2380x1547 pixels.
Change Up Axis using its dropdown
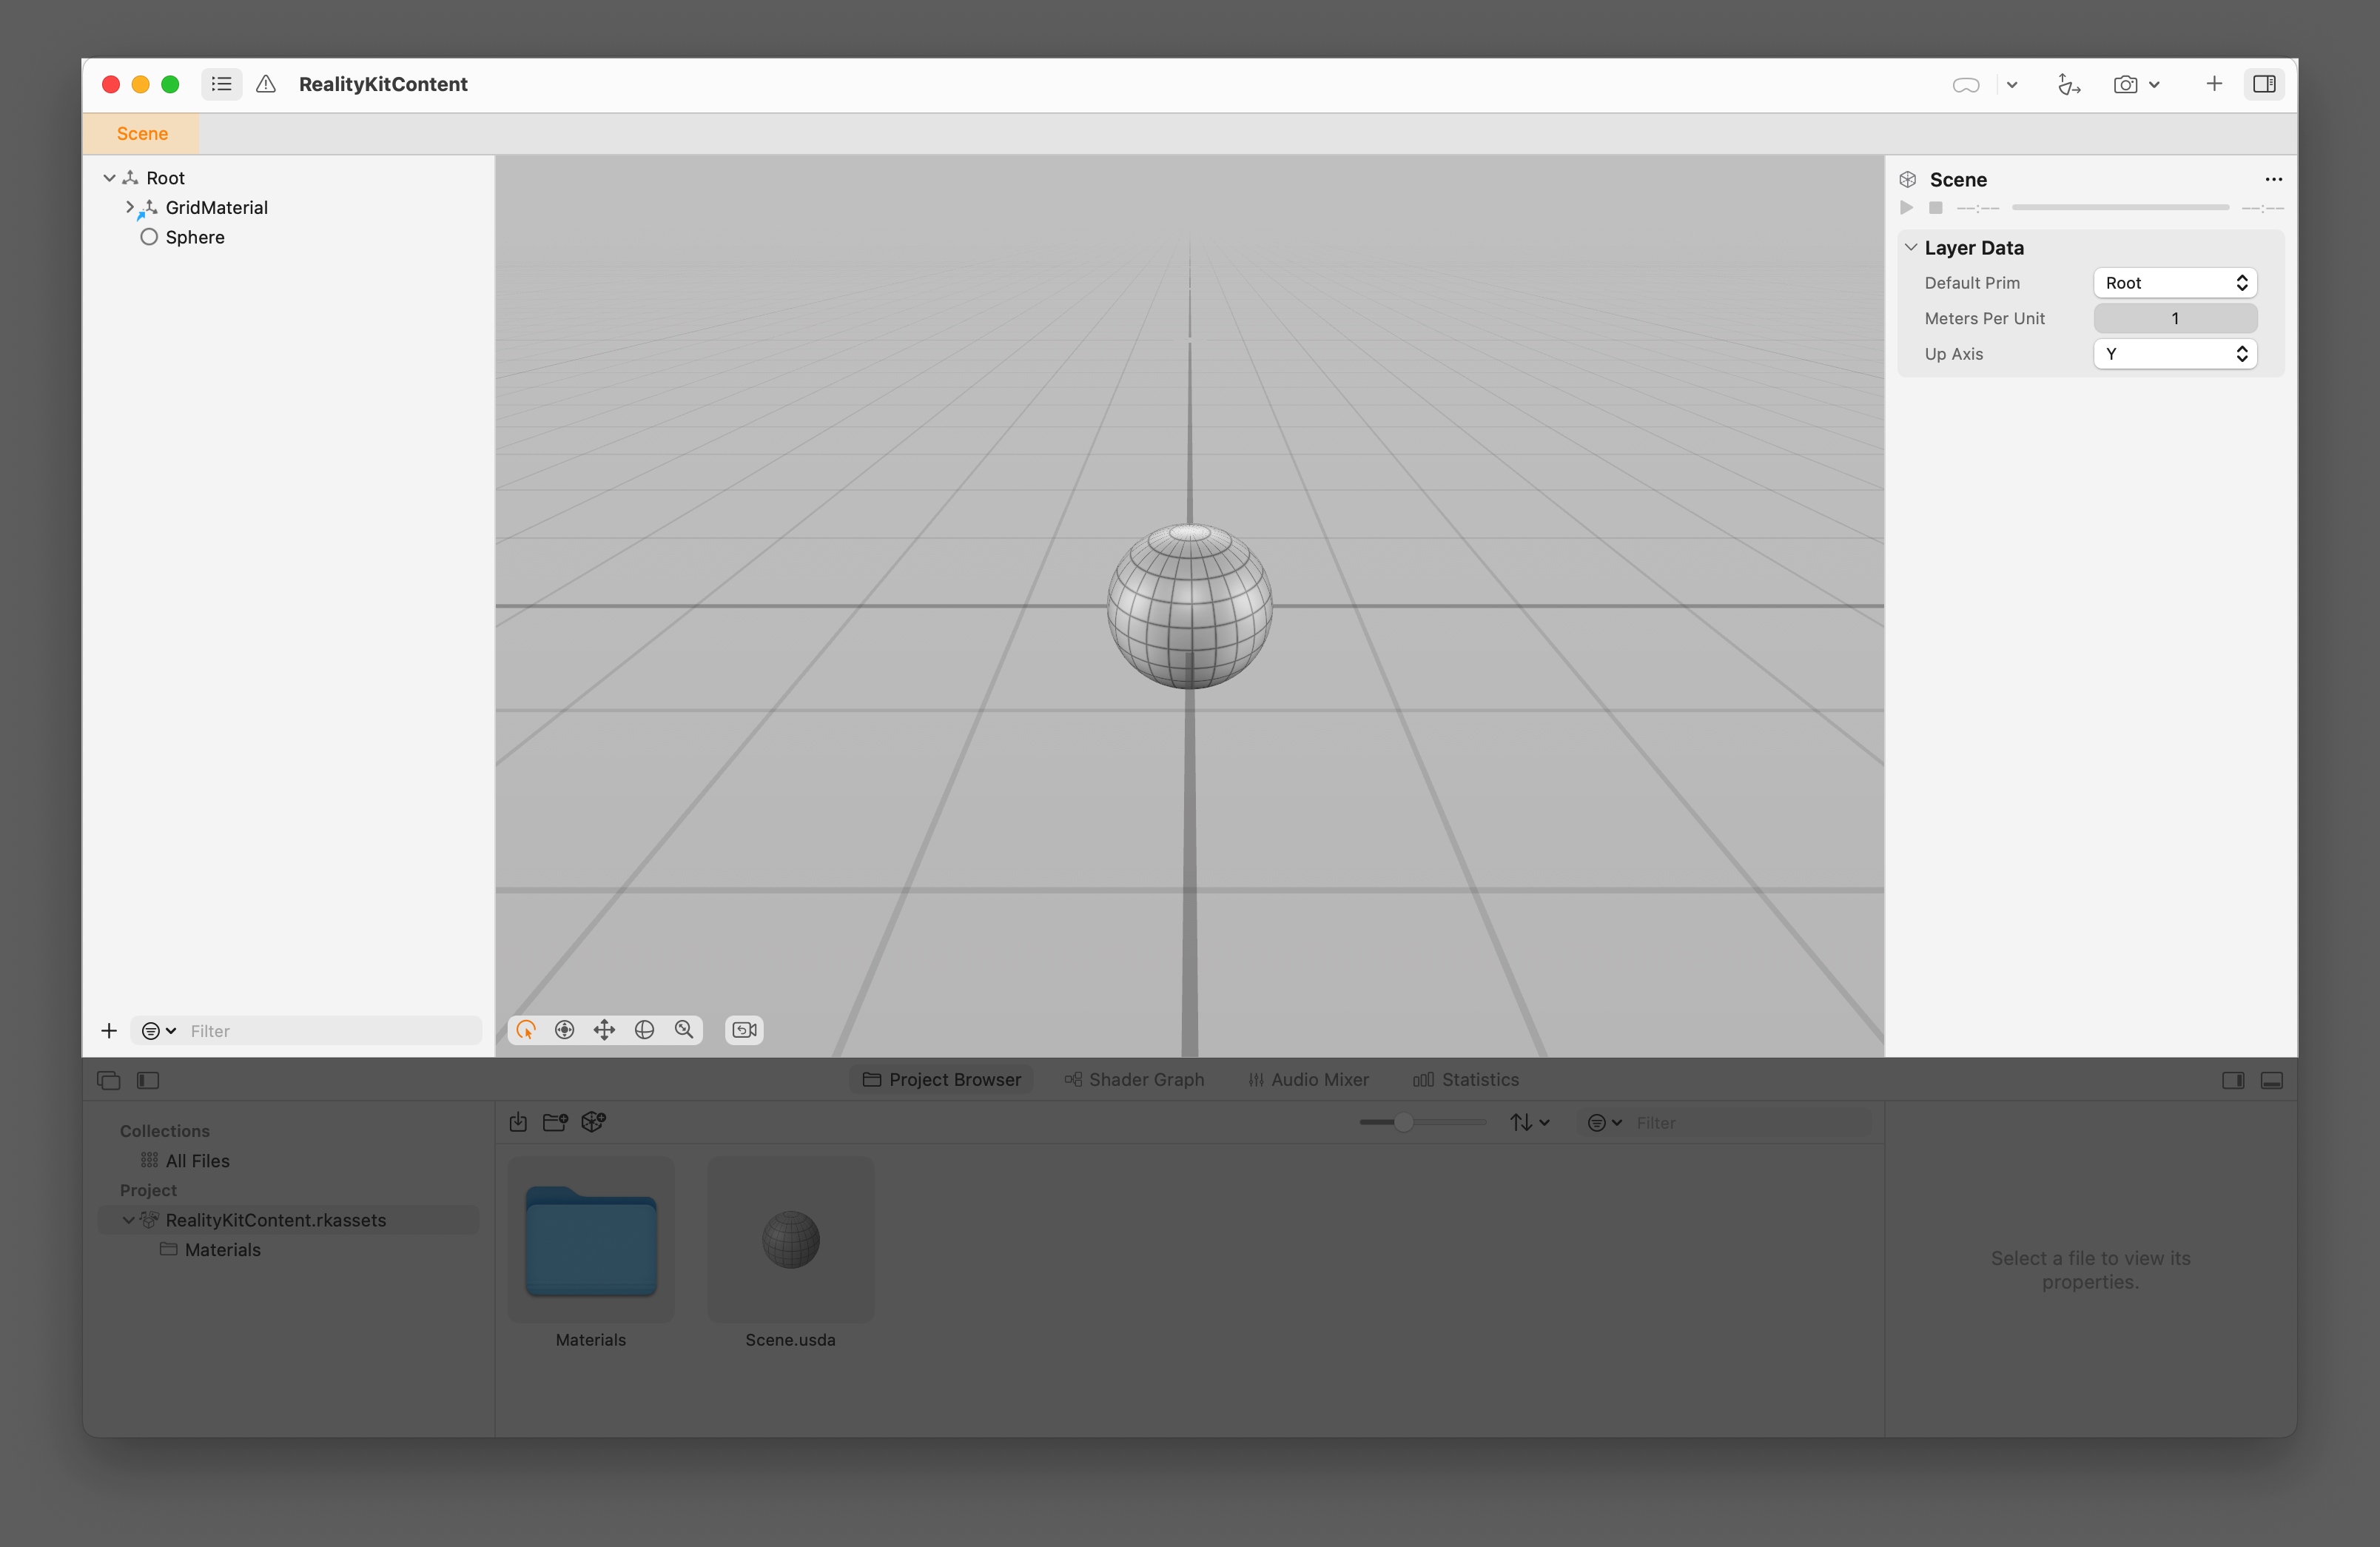point(2174,353)
